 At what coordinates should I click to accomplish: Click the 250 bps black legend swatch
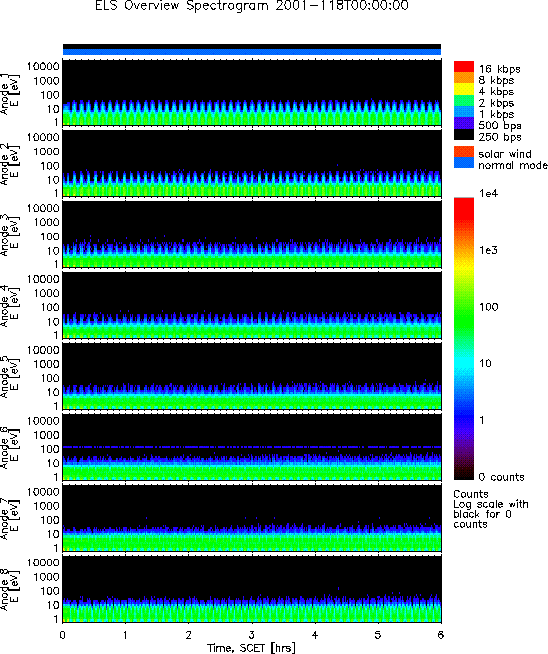[464, 134]
